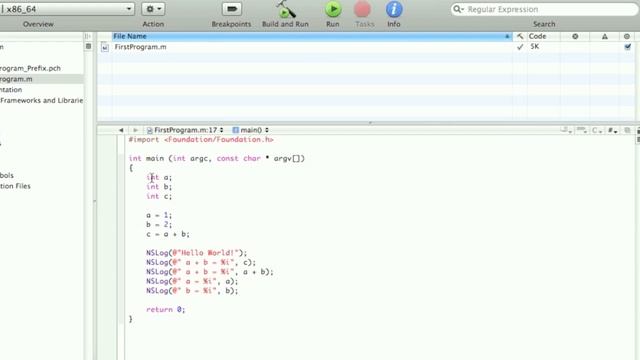Click the built checkmark for FirstProgram.m
Viewport: 640px width, 360px height.
(x=520, y=47)
